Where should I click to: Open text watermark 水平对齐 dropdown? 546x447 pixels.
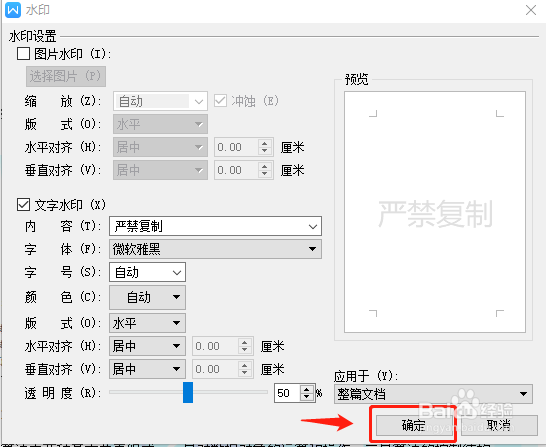click(147, 346)
